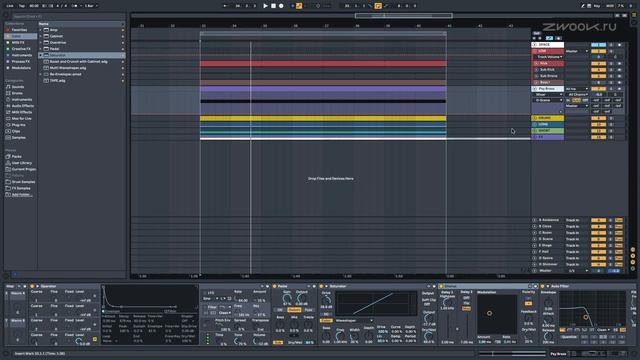640x360 pixels.
Task: Start playback with the Play button
Action: (x=265, y=6)
